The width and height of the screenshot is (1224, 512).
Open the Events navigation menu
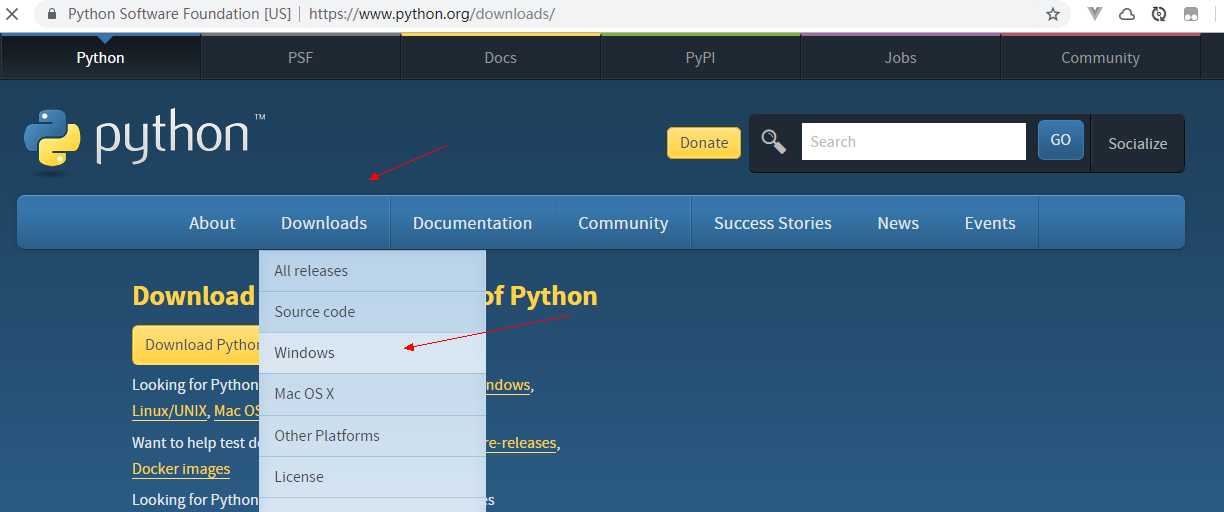pyautogui.click(x=990, y=223)
